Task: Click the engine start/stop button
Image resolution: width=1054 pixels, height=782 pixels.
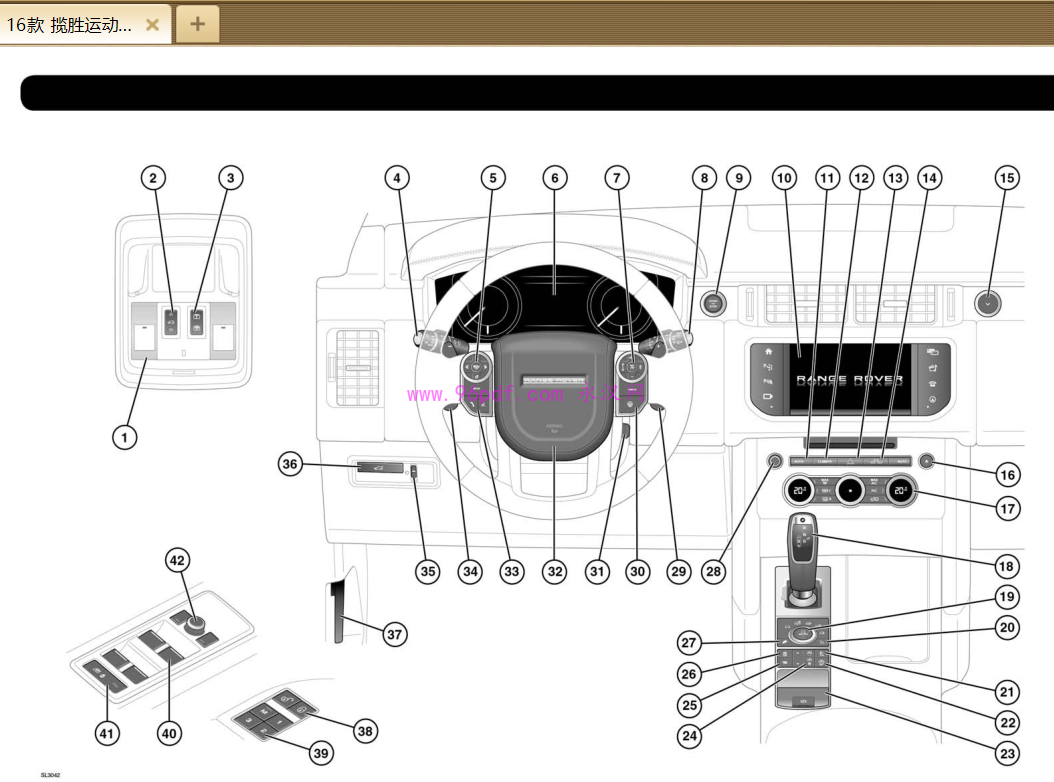Action: (713, 302)
